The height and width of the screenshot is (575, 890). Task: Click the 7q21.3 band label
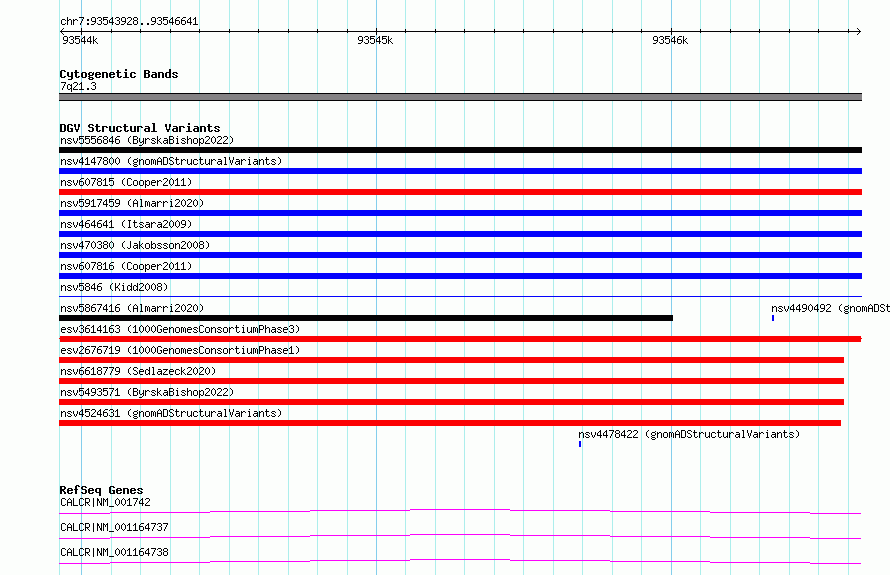click(x=78, y=86)
